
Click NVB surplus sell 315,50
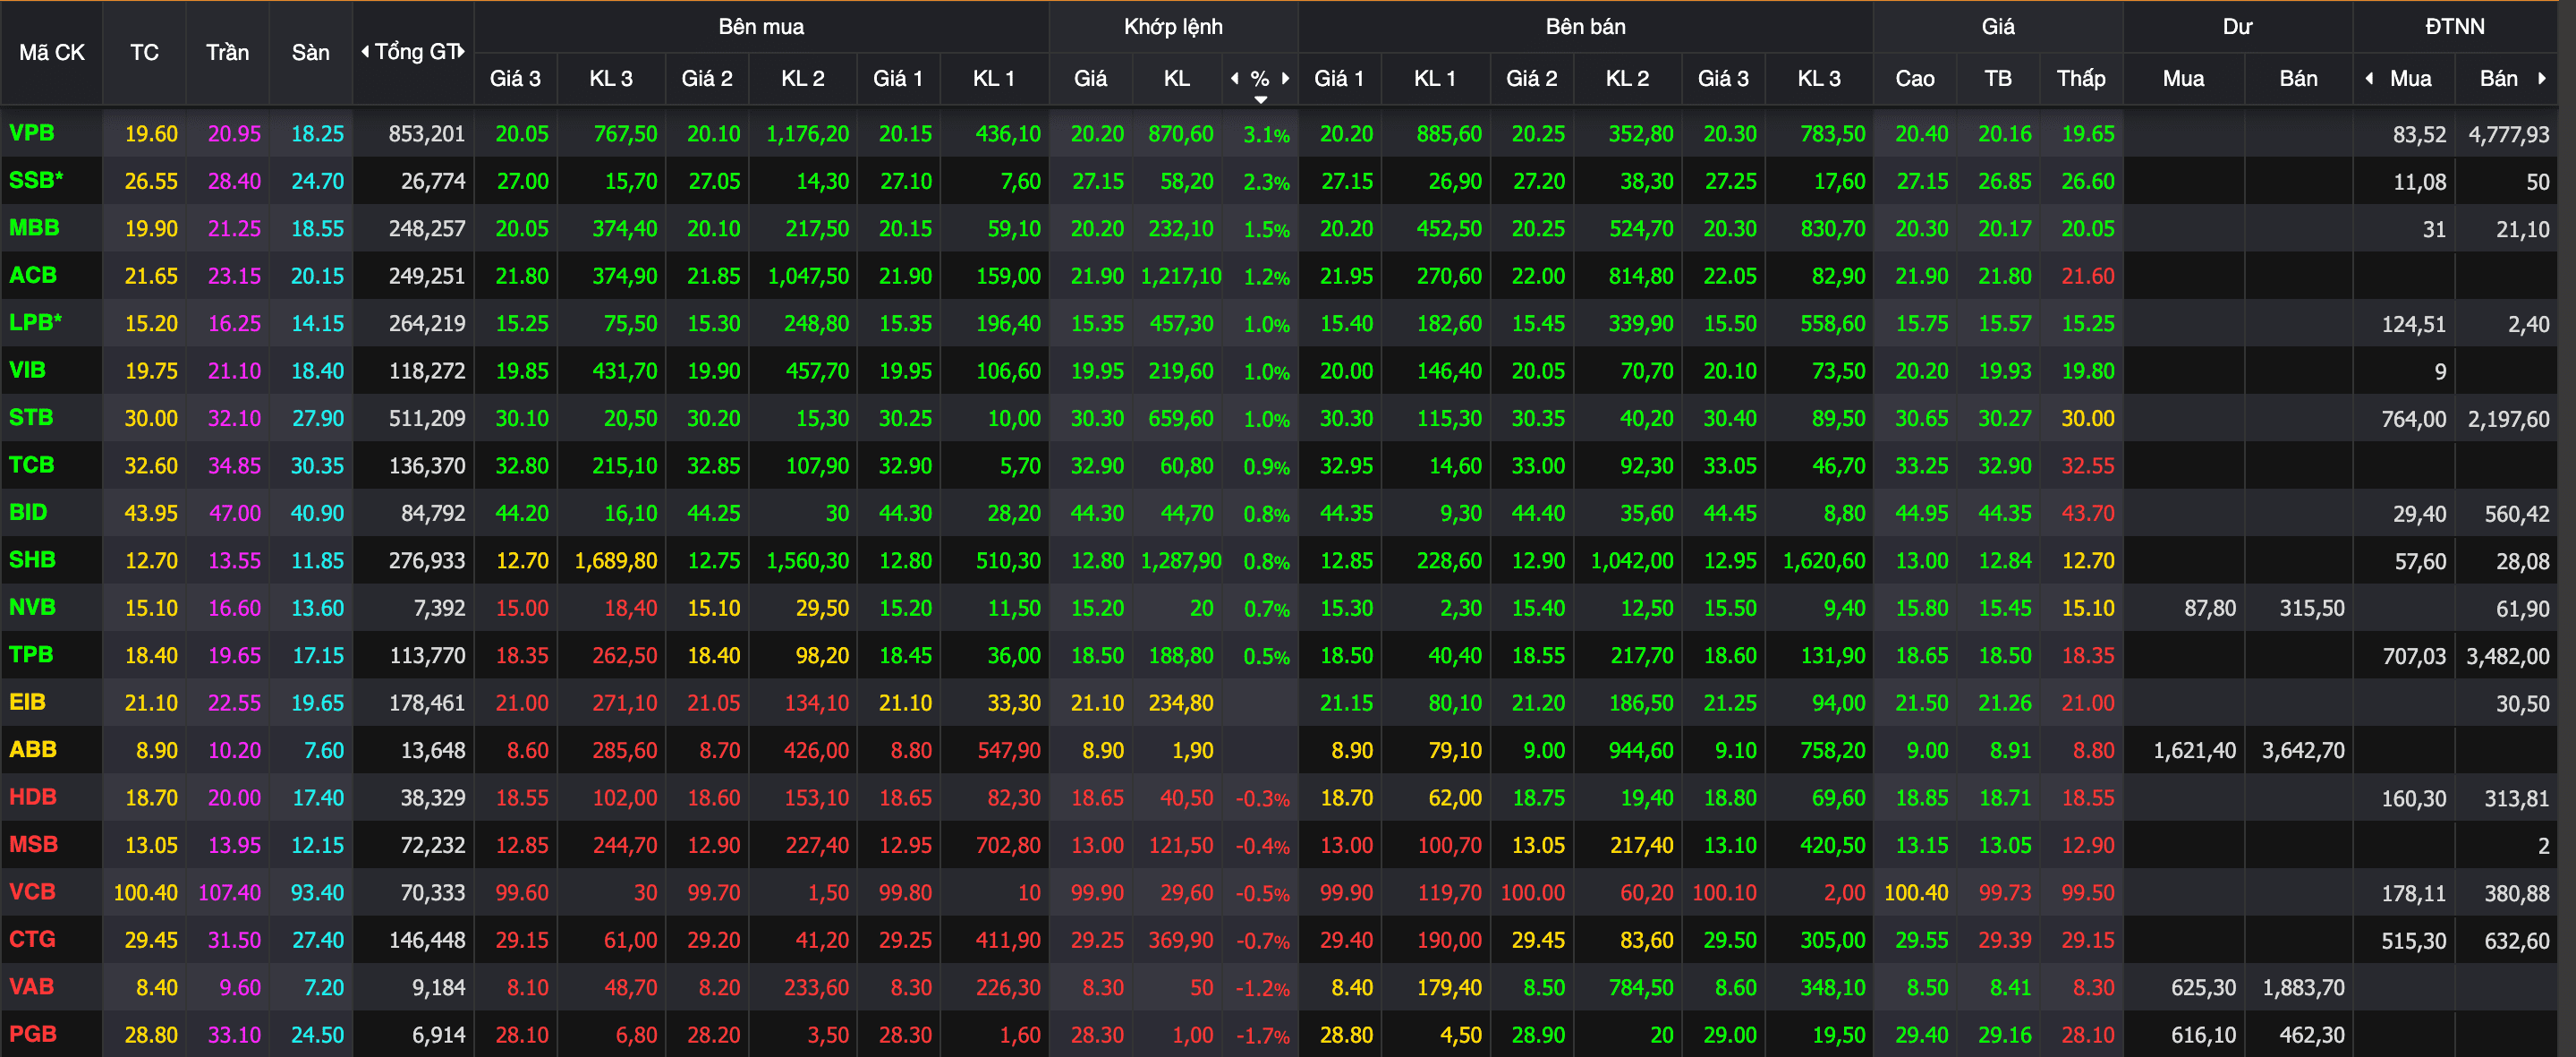pyautogui.click(x=2311, y=608)
